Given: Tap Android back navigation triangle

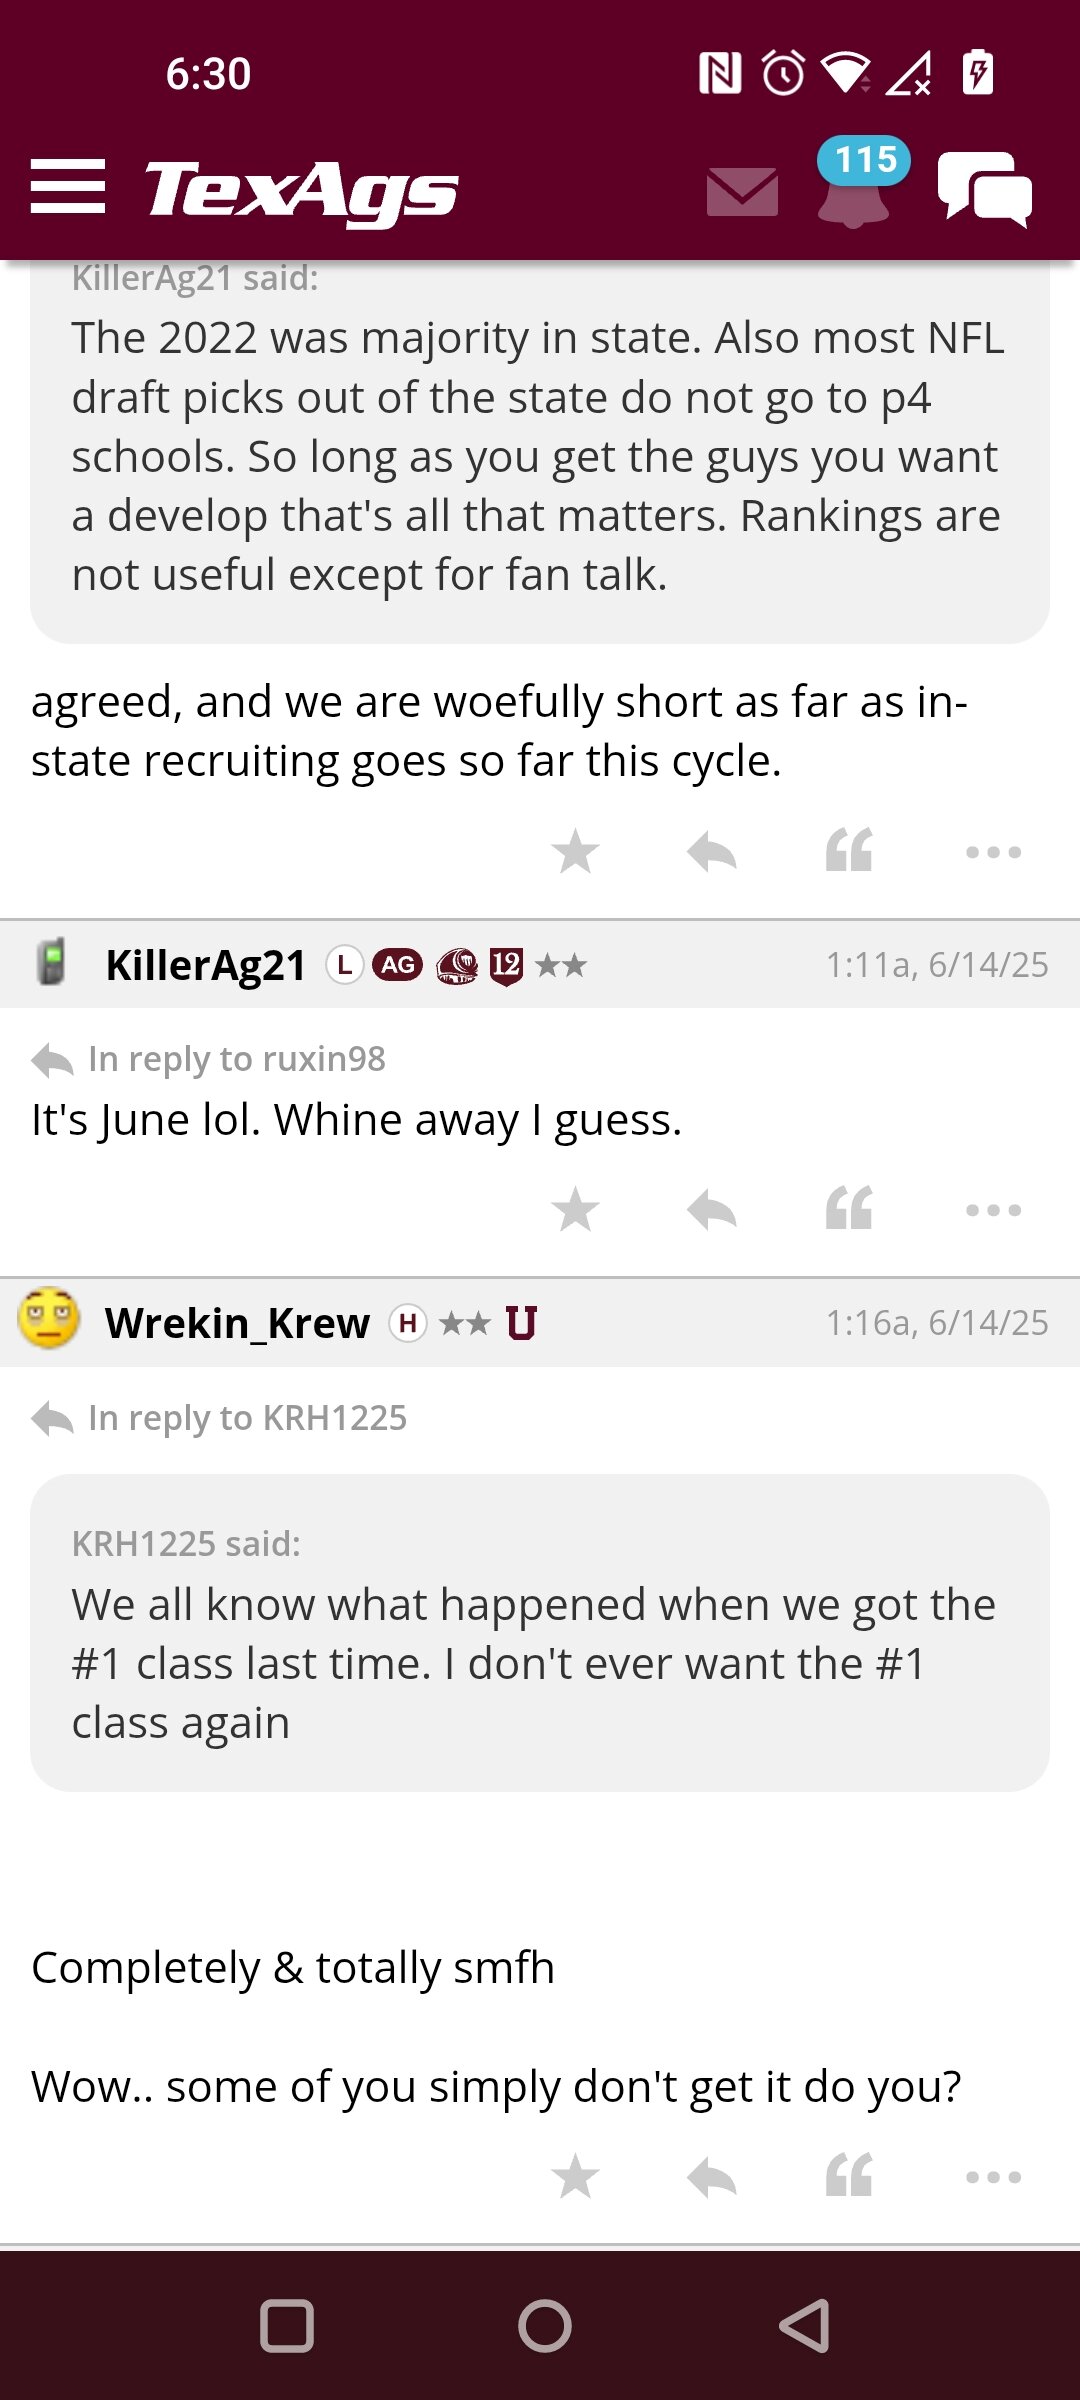Looking at the screenshot, I should pos(805,2326).
